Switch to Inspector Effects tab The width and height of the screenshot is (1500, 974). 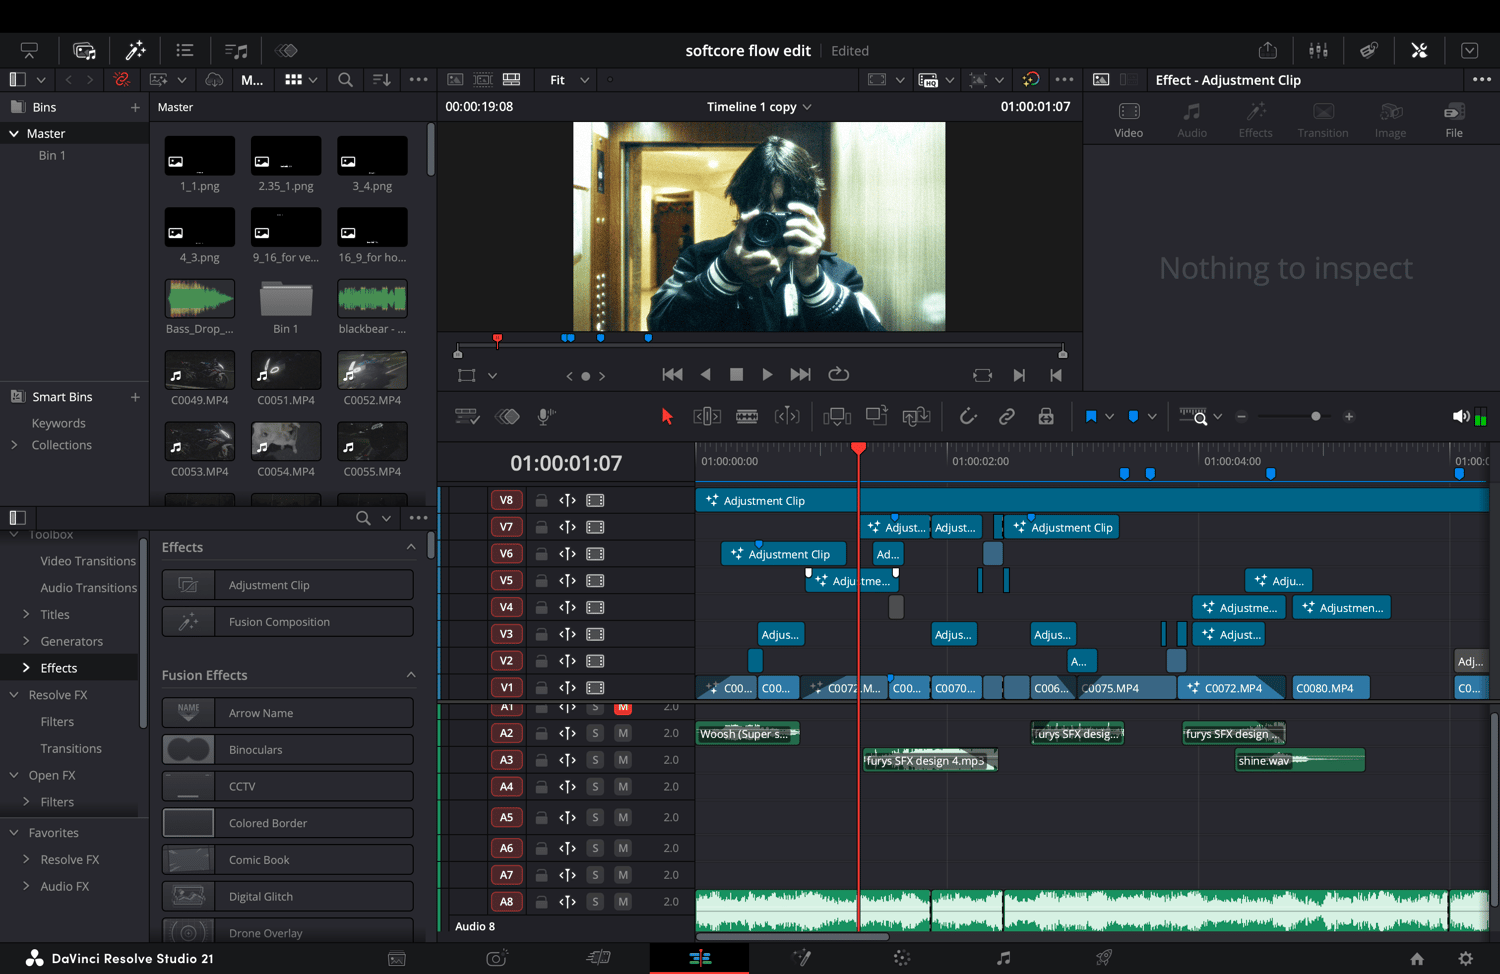click(1256, 119)
